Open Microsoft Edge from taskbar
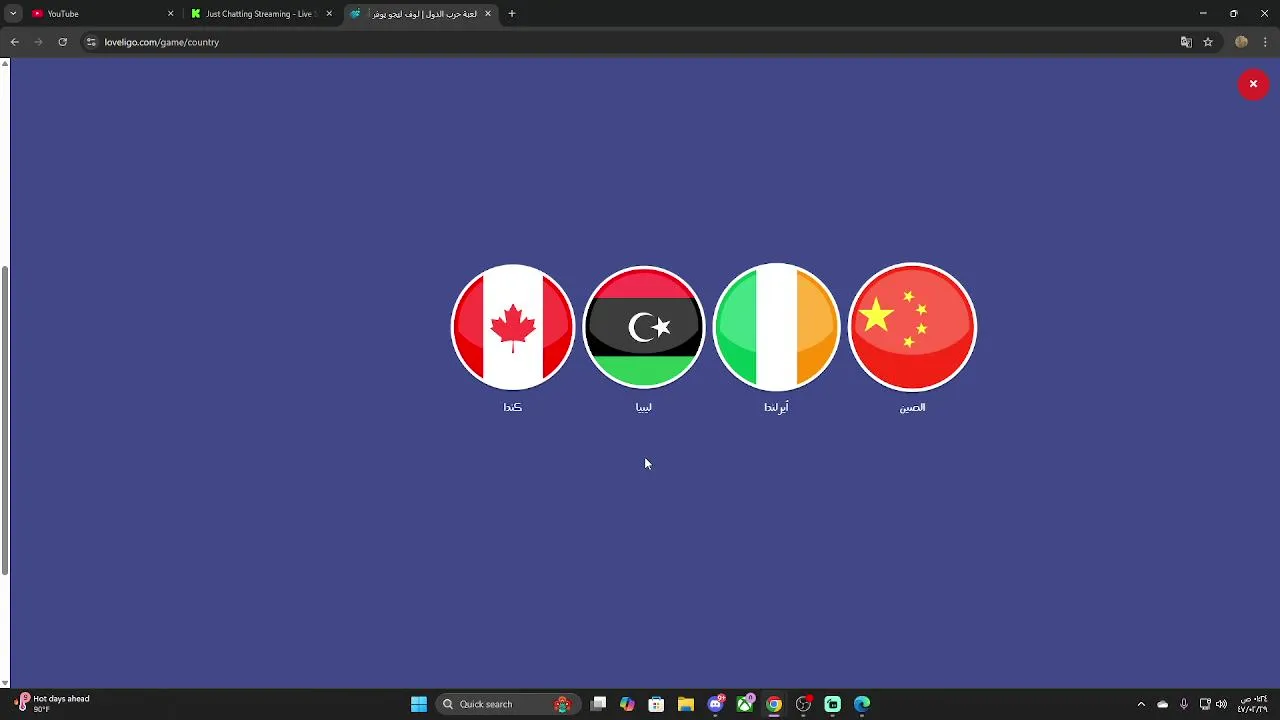The image size is (1280, 720). pos(862,704)
